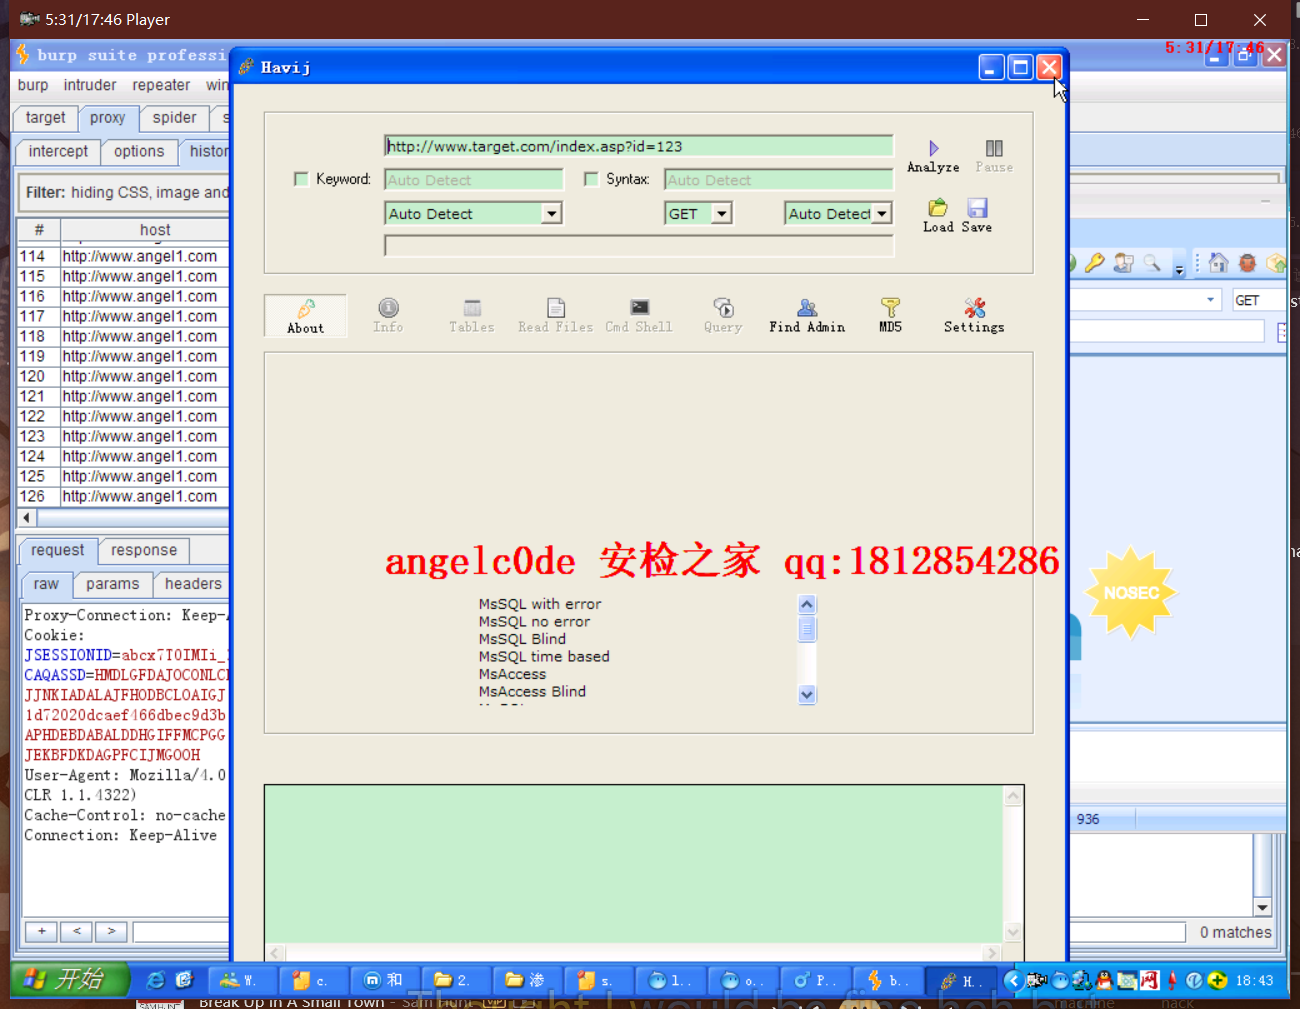Open the Cmd Shell section
The image size is (1300, 1009).
pyautogui.click(x=639, y=316)
